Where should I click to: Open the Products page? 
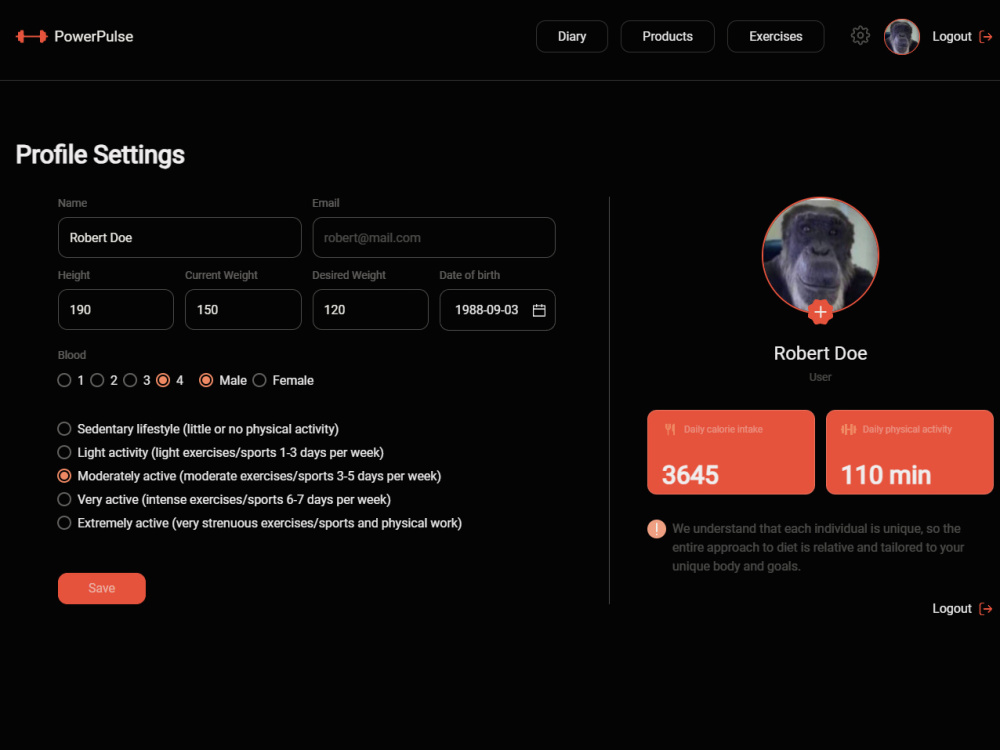tap(667, 36)
